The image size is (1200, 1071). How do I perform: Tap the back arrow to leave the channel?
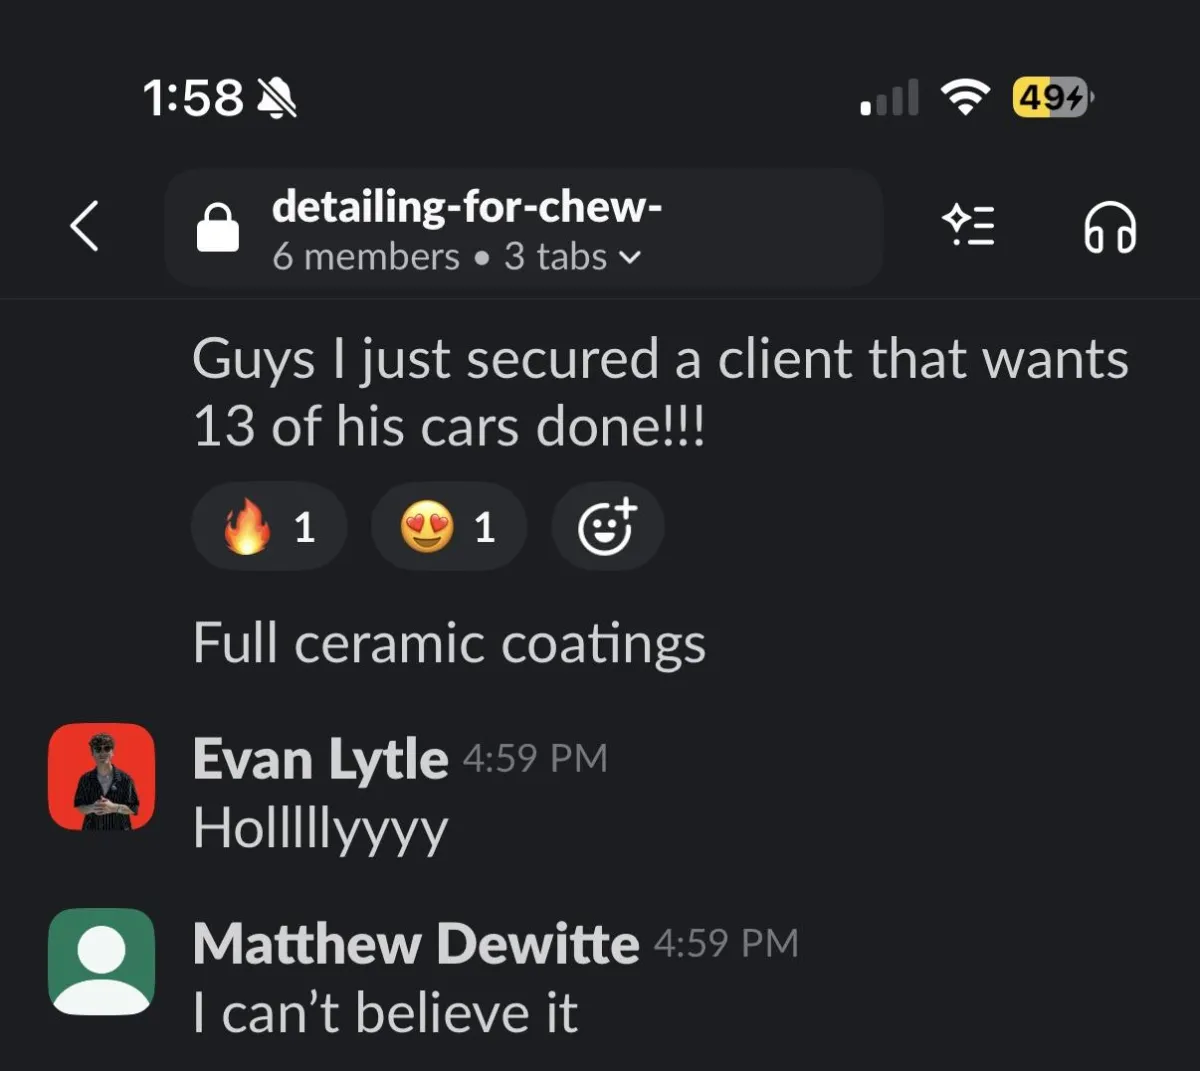(x=85, y=227)
